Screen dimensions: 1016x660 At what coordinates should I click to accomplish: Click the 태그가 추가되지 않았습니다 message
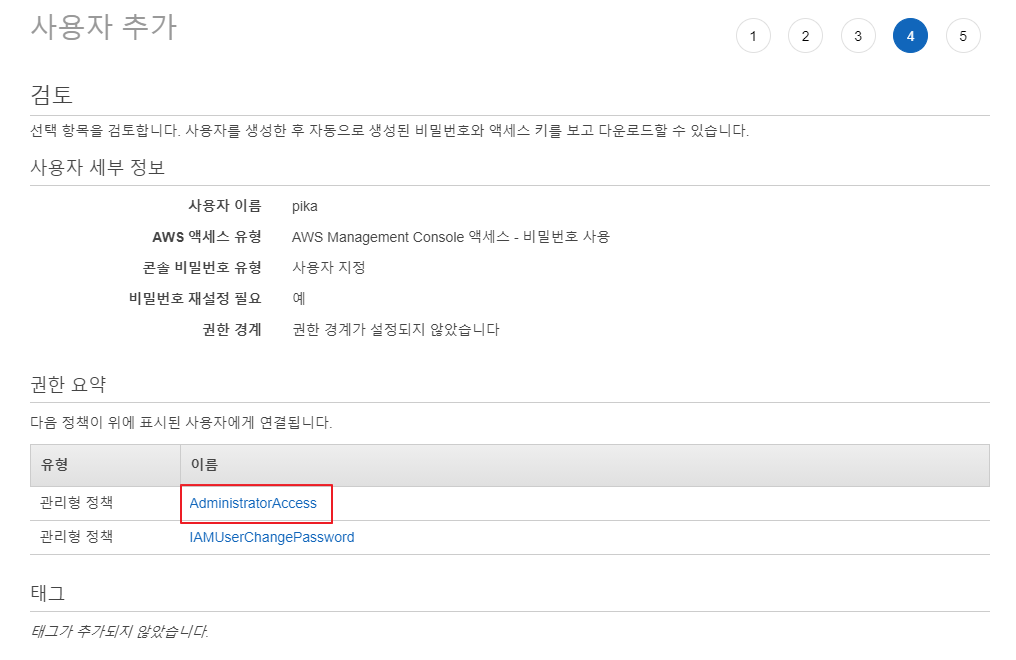pos(119,631)
